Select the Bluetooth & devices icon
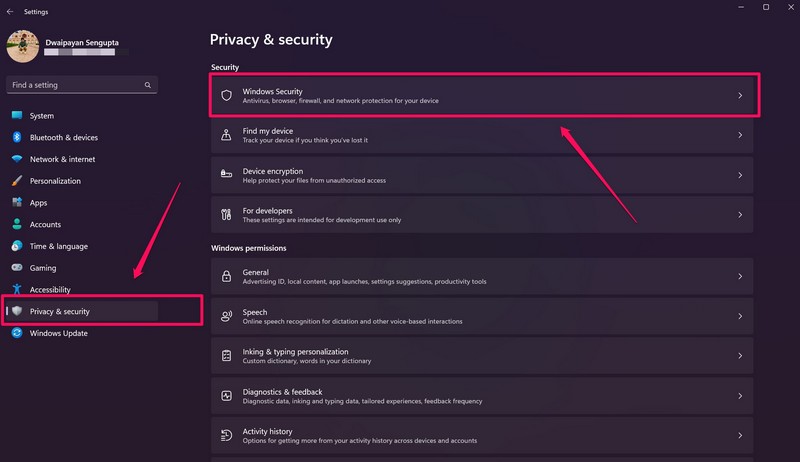Screen dimensions: 800x462 point(17,138)
